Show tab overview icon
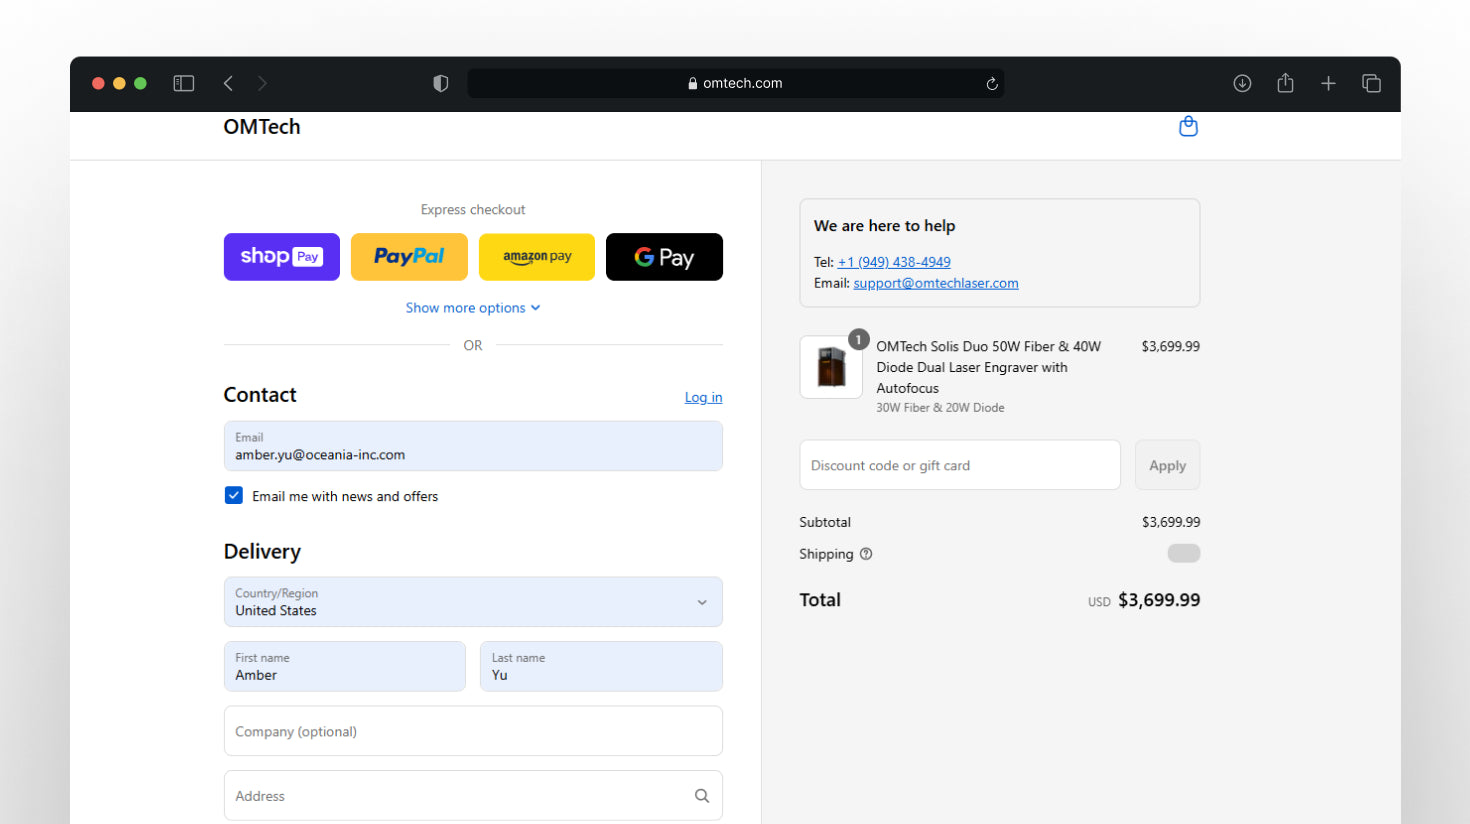Image resolution: width=1470 pixels, height=824 pixels. pos(1371,83)
